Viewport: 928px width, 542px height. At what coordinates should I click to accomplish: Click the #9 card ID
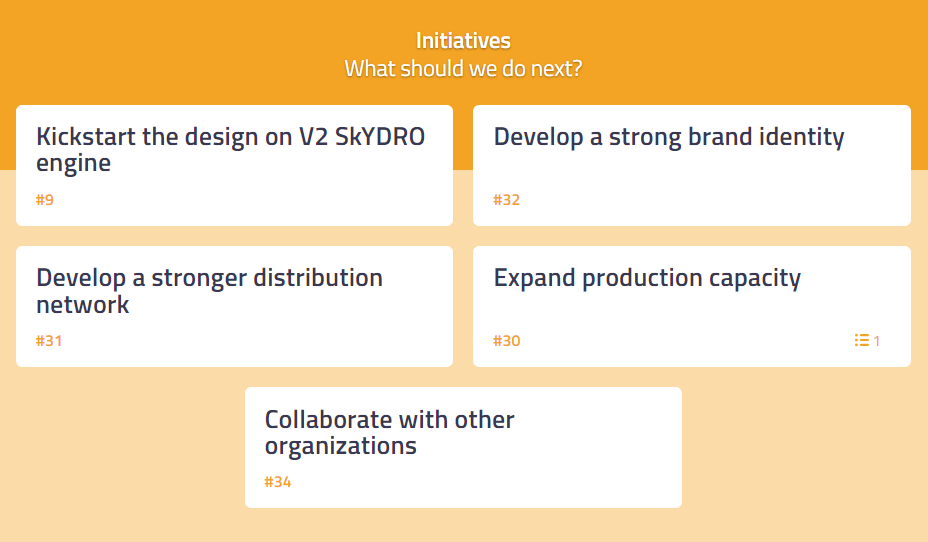point(45,199)
